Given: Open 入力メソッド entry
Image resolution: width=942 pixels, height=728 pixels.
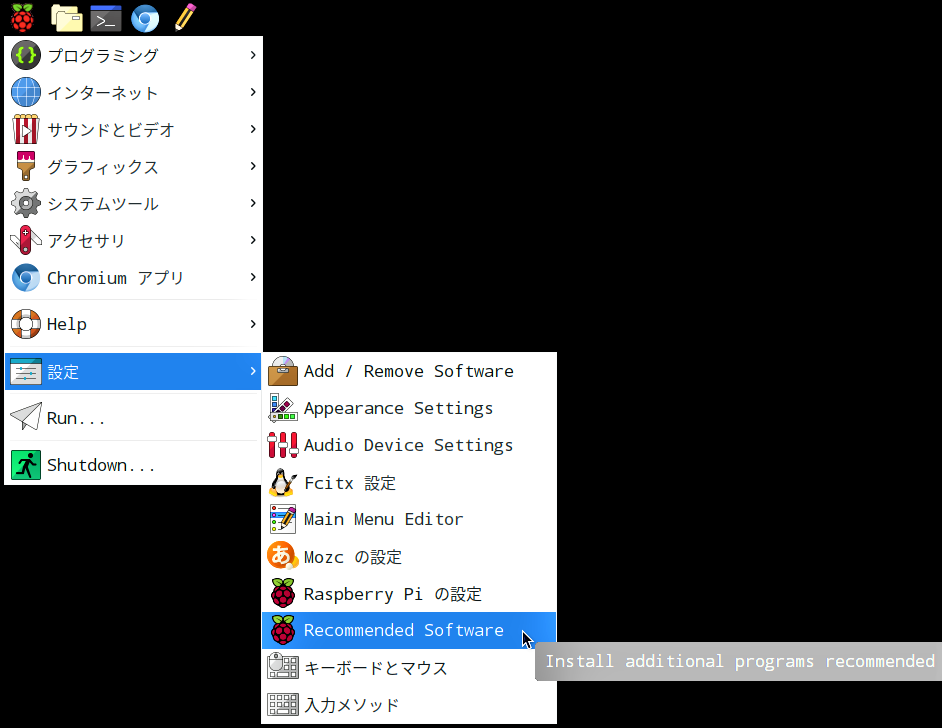Looking at the screenshot, I should tap(409, 705).
